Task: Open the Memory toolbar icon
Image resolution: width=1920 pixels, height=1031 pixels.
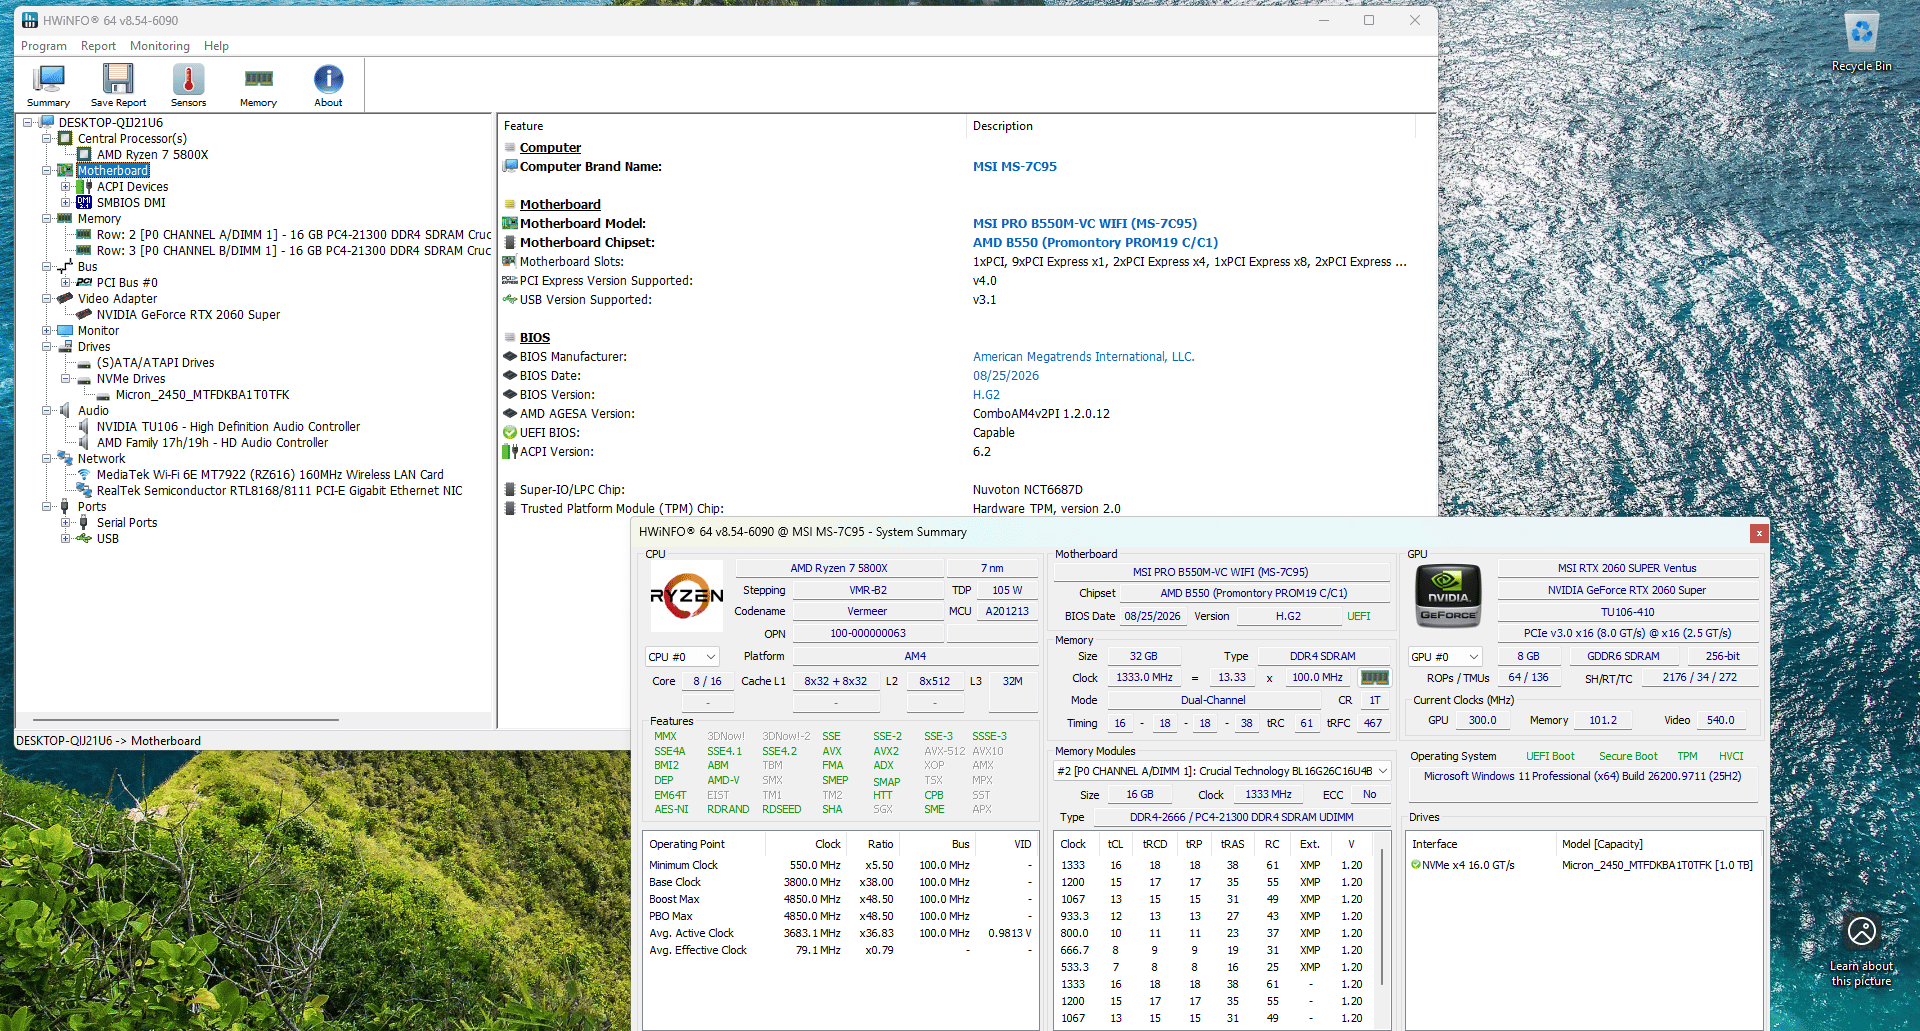Action: [258, 86]
